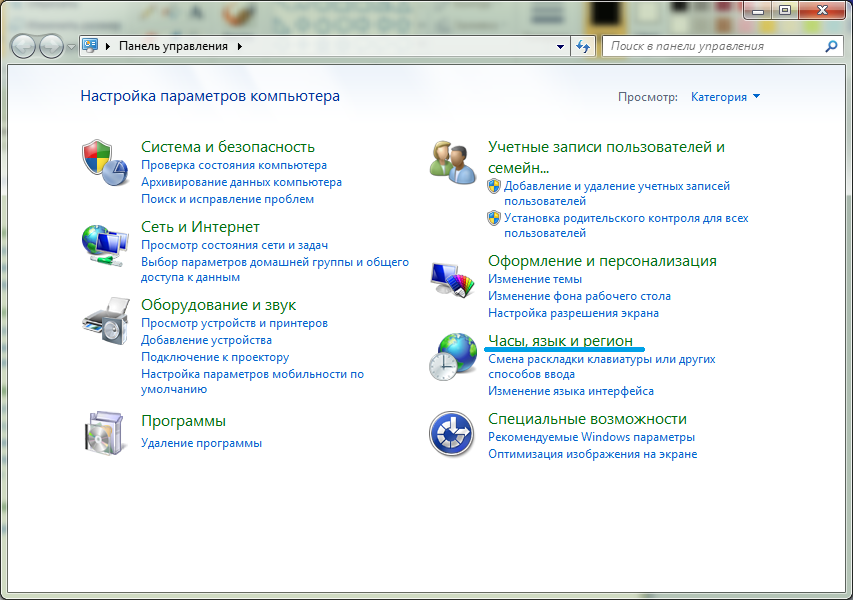
Task: Click the Forward navigation arrow button
Action: click(51, 47)
